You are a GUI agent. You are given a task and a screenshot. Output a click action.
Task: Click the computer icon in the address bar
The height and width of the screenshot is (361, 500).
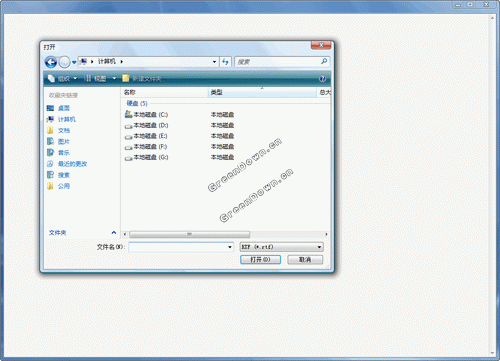(84, 62)
